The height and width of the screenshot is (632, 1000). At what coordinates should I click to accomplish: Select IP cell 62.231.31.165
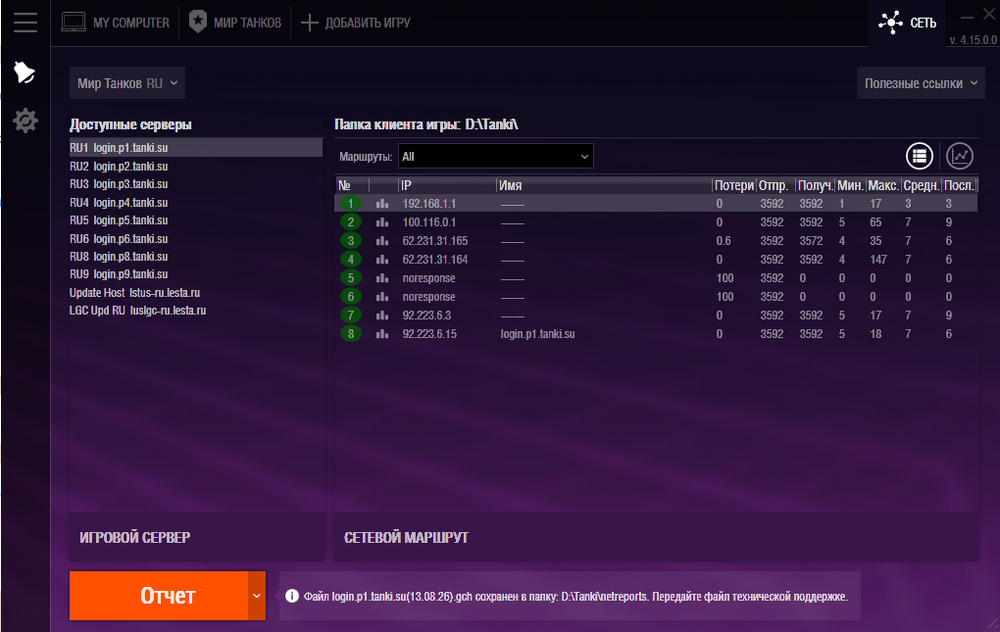tap(435, 241)
